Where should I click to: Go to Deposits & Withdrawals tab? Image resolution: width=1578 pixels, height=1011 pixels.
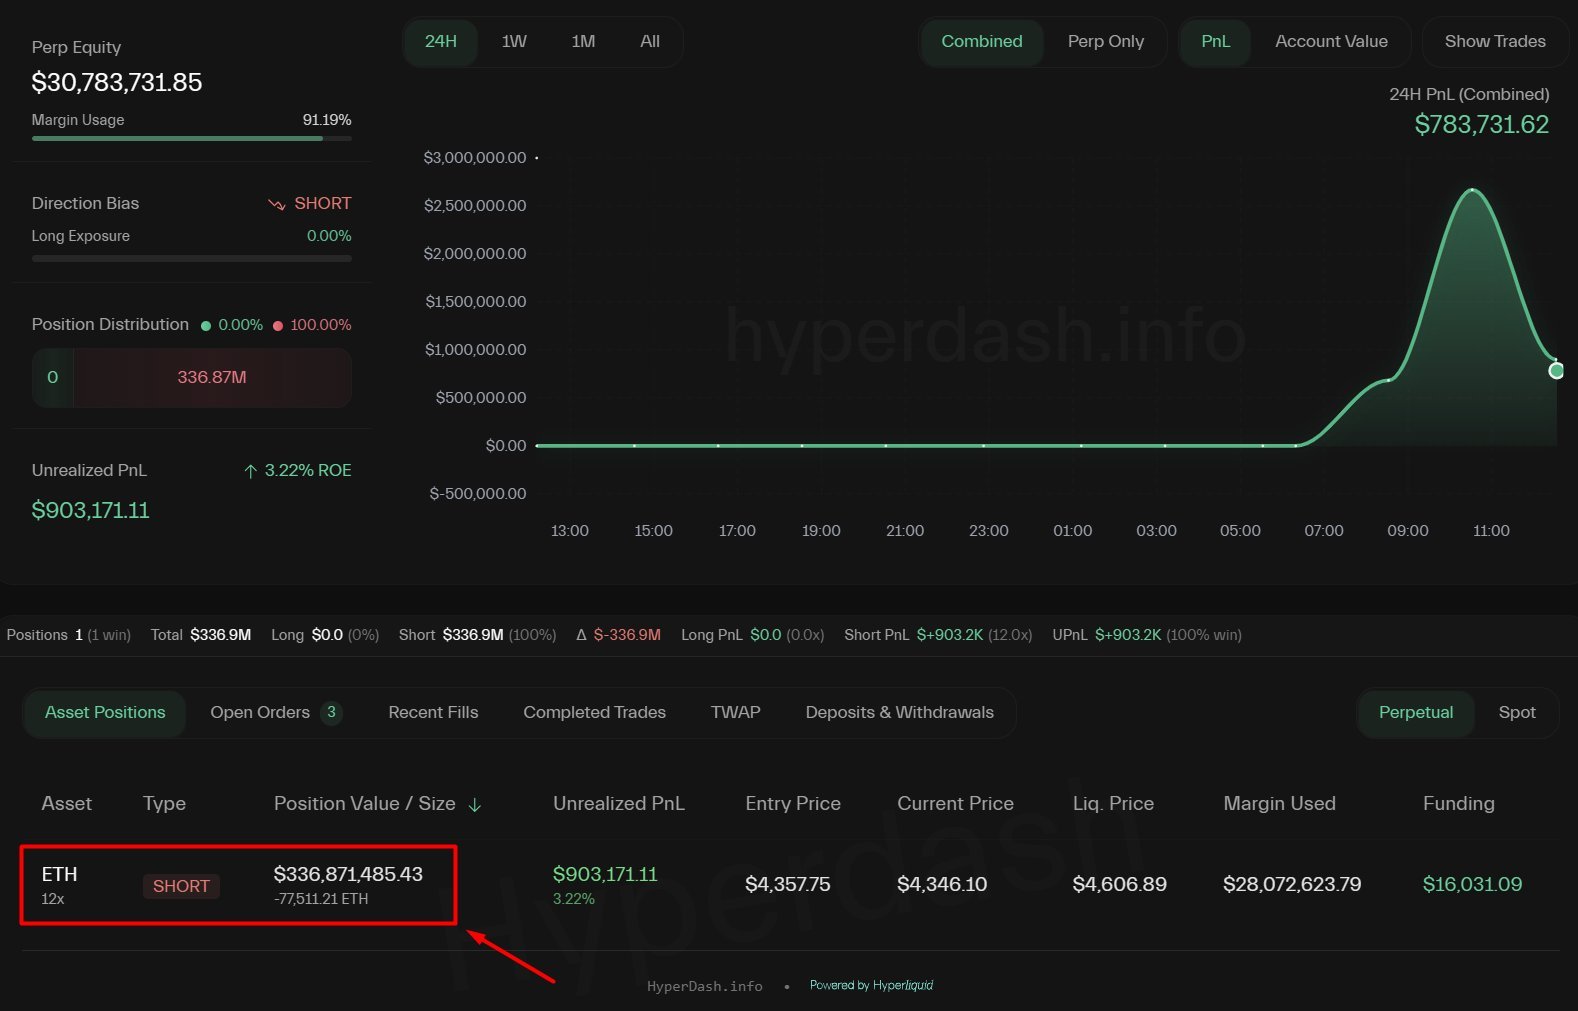coord(899,713)
